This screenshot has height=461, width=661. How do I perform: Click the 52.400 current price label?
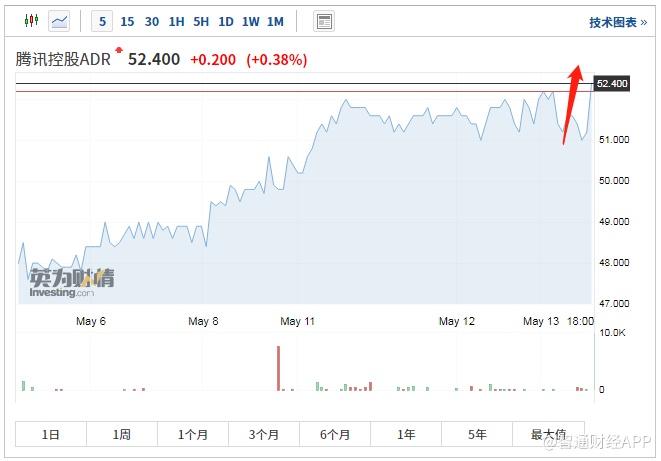[x=612, y=83]
